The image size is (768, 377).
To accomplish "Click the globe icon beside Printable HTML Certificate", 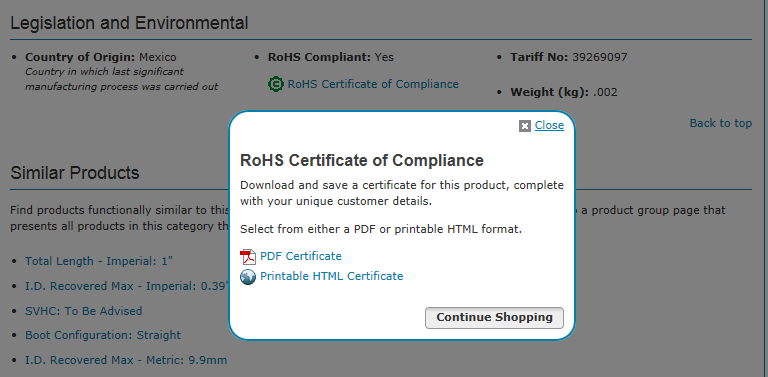I will [248, 277].
